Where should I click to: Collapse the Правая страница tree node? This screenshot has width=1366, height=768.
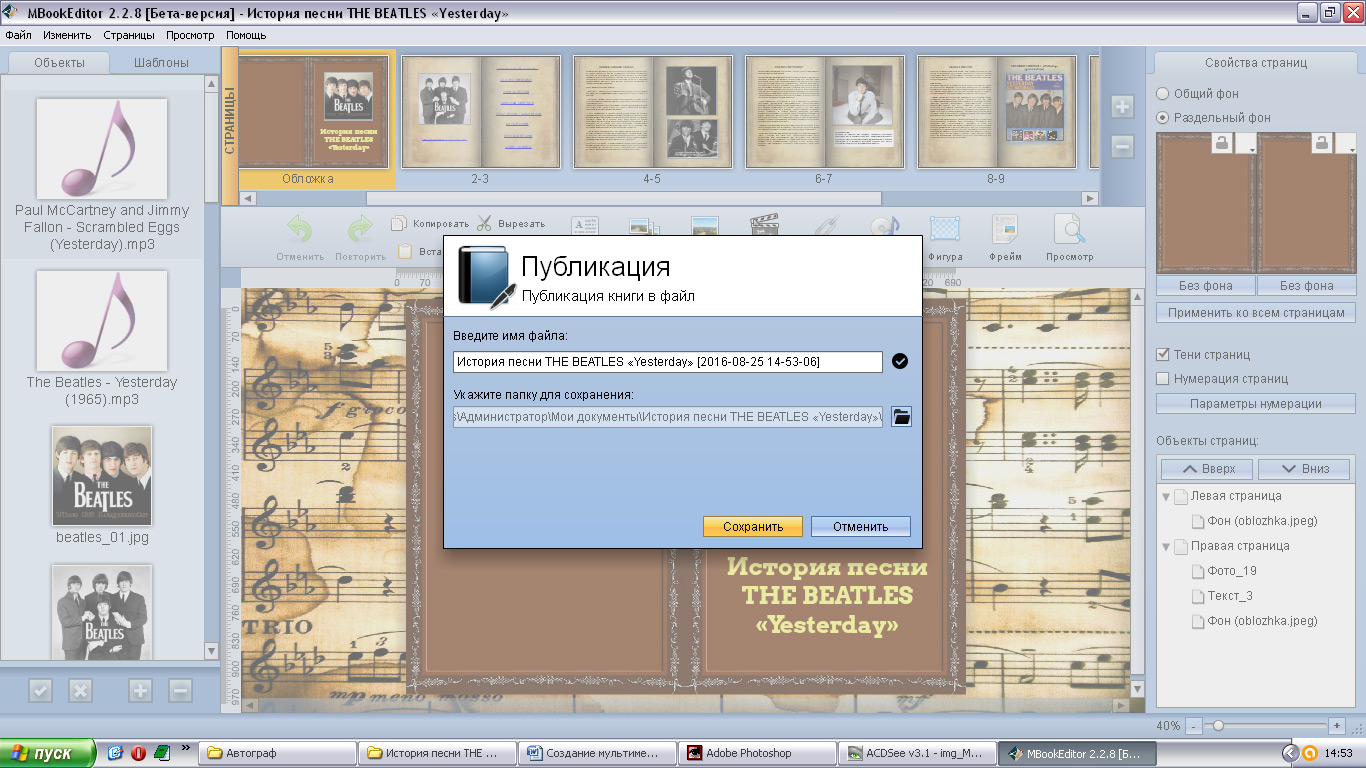(1166, 546)
